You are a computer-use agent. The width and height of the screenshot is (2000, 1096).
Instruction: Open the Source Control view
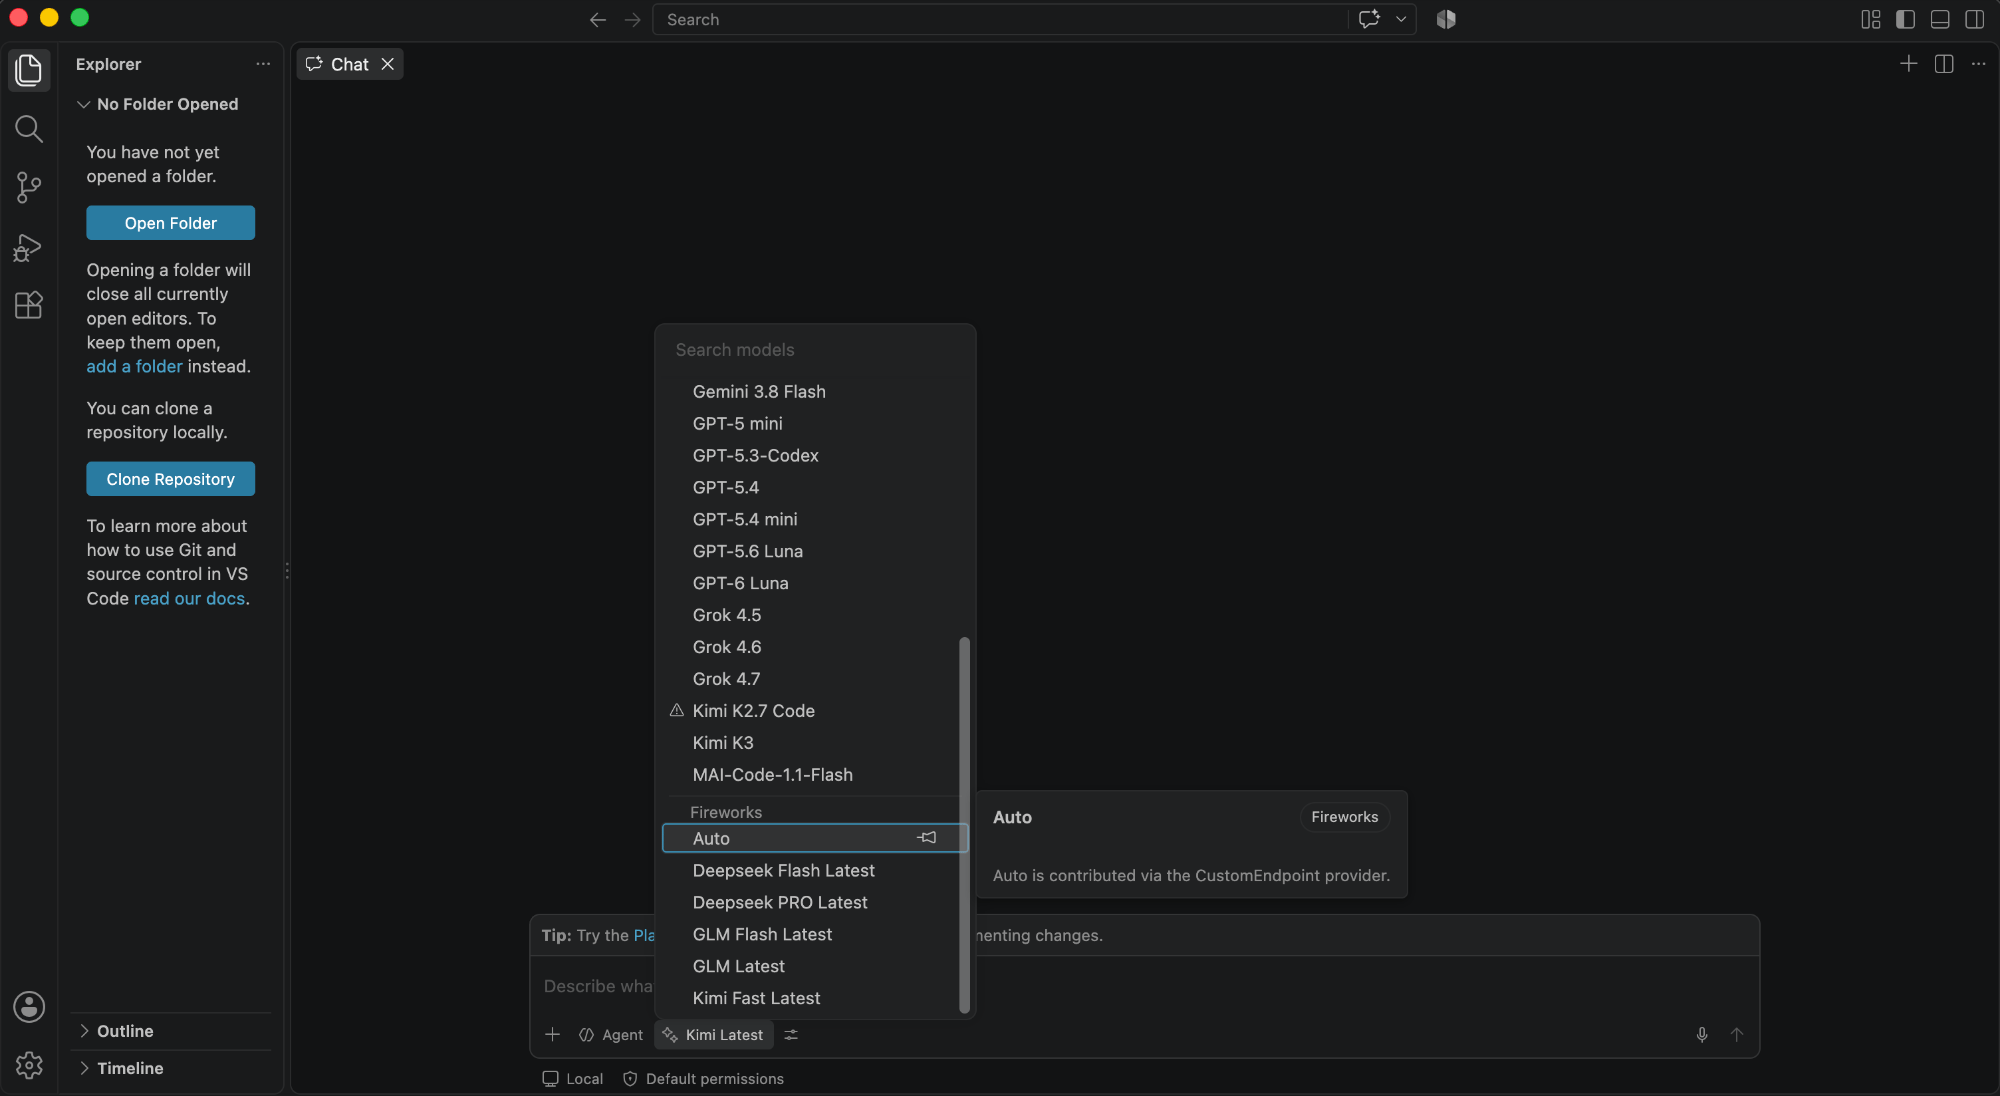[29, 188]
